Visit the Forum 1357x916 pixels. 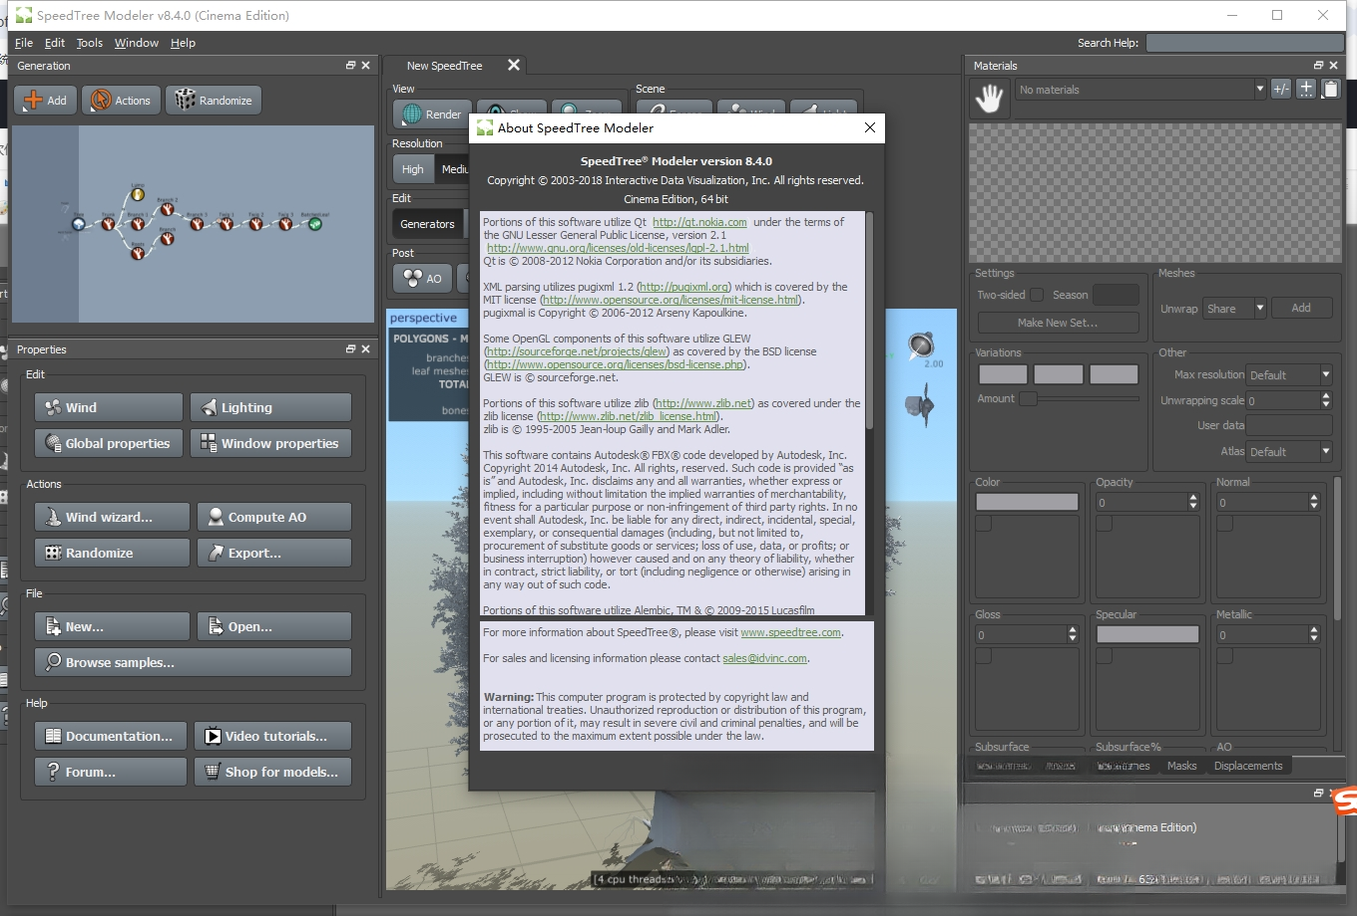[x=111, y=772]
